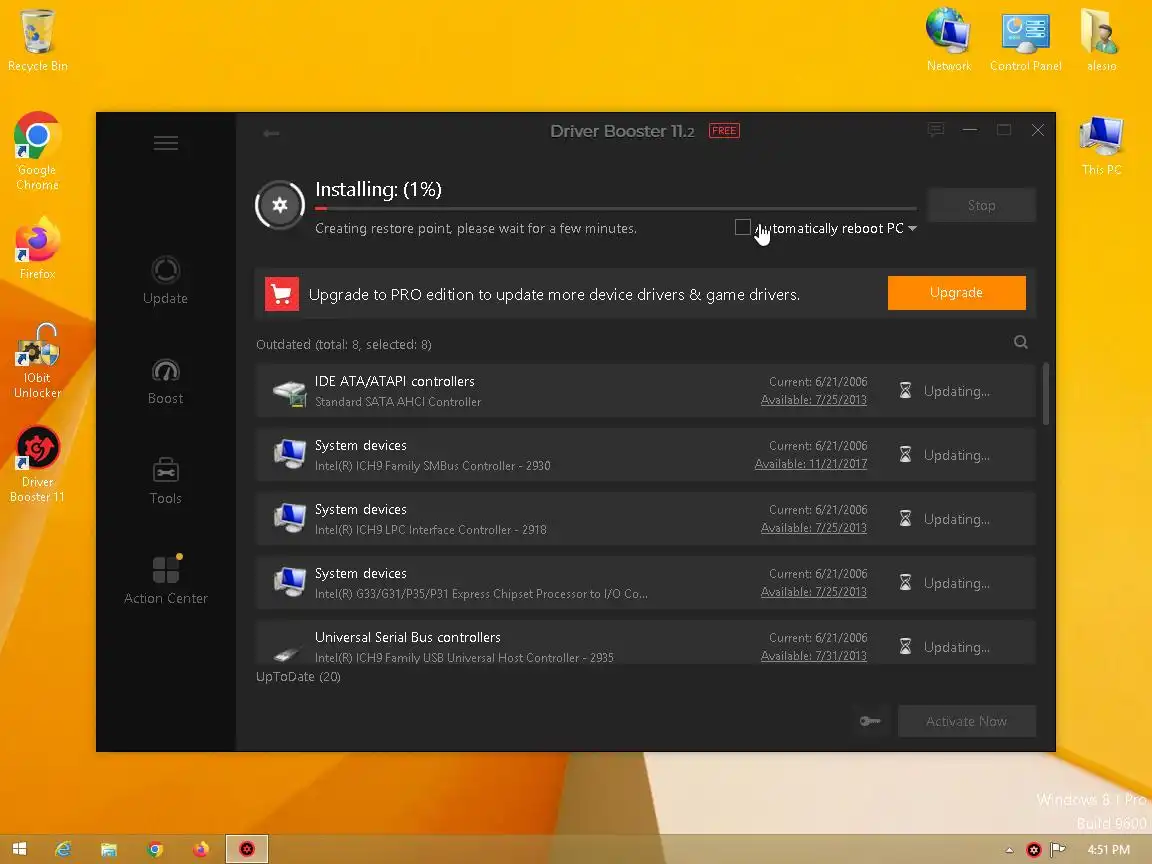
Task: Click hourglass icon on Express Chipset Processor row
Action: pos(905,583)
